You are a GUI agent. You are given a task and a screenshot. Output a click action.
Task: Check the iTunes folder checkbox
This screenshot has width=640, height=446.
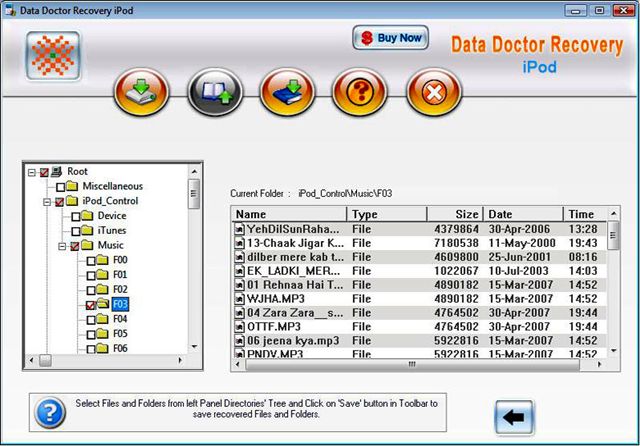(76, 231)
